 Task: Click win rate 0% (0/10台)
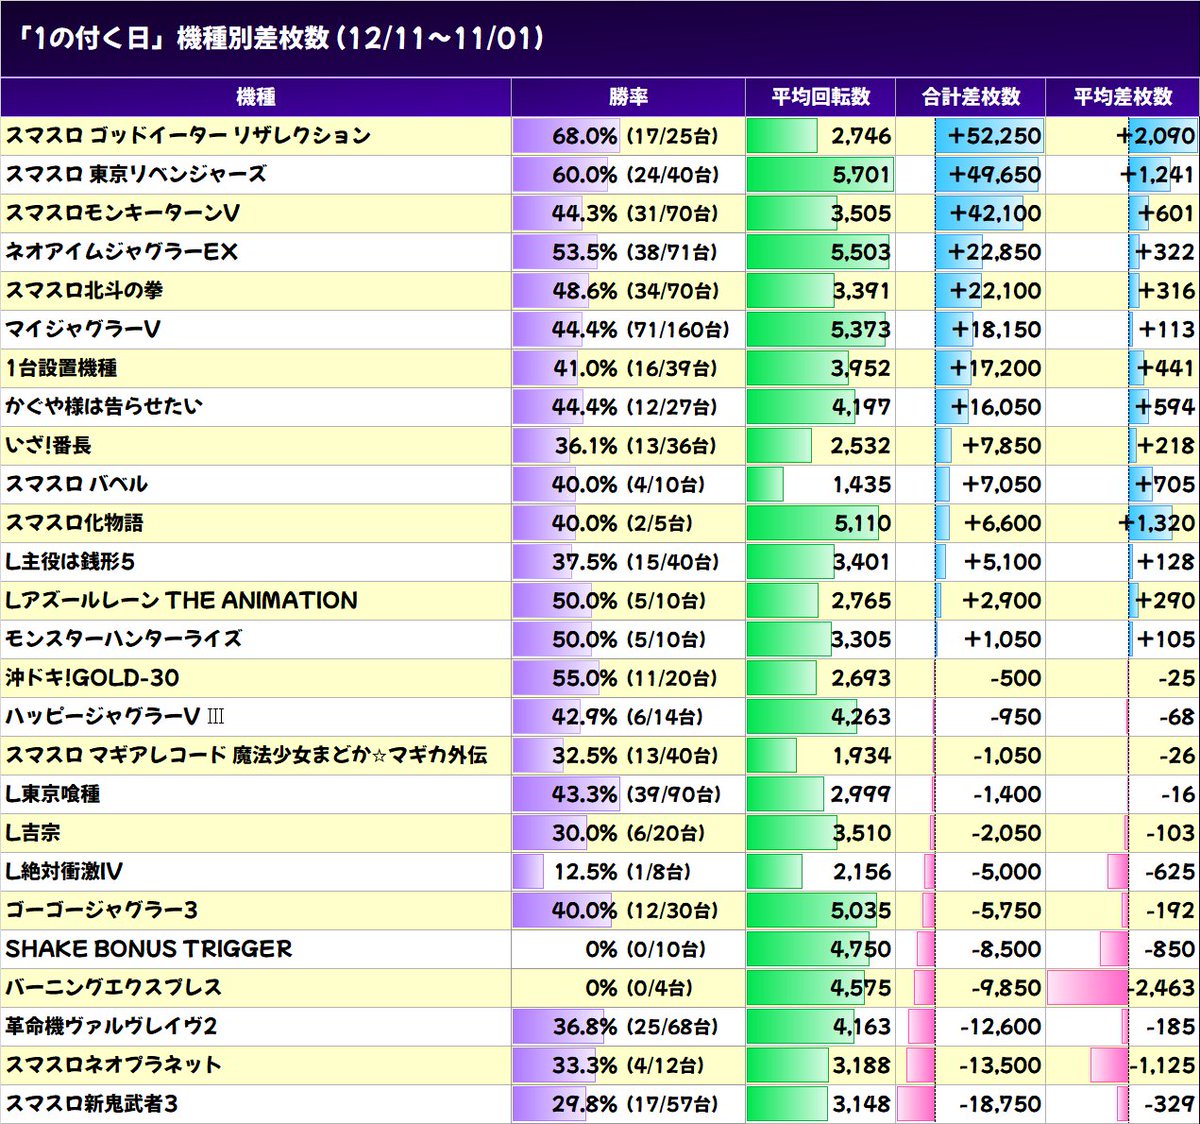(x=646, y=950)
